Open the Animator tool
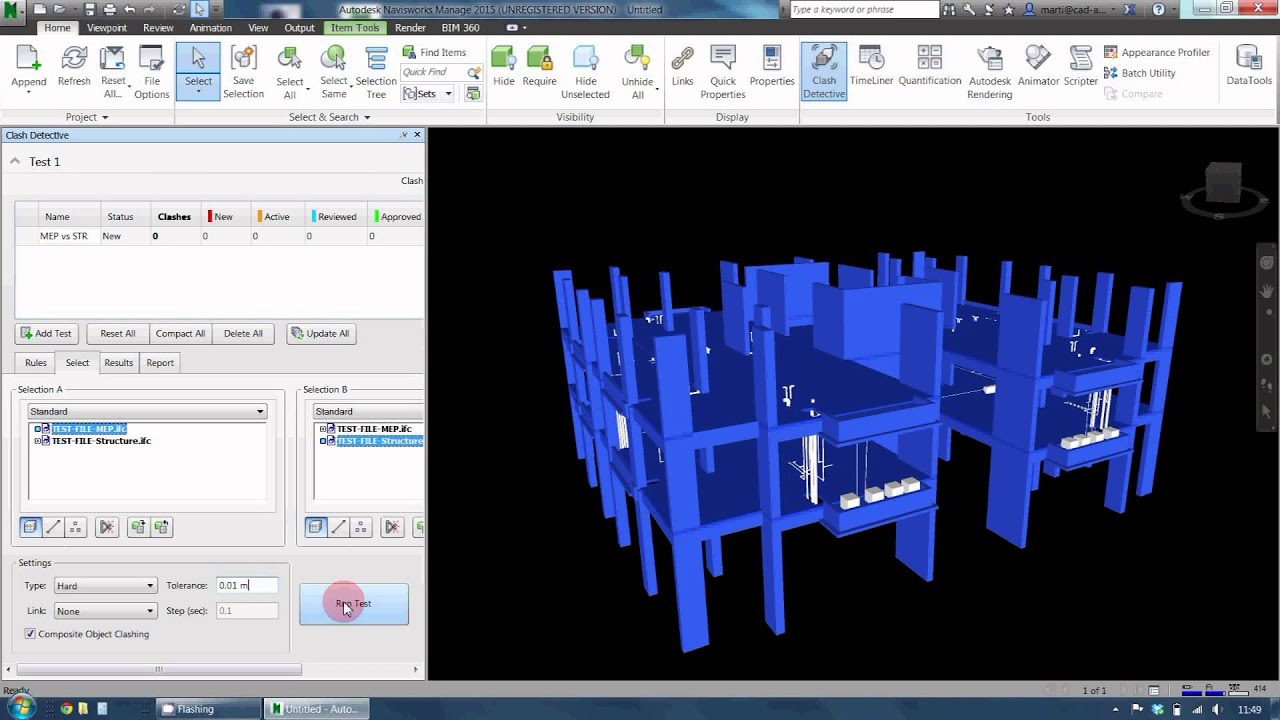 1038,68
